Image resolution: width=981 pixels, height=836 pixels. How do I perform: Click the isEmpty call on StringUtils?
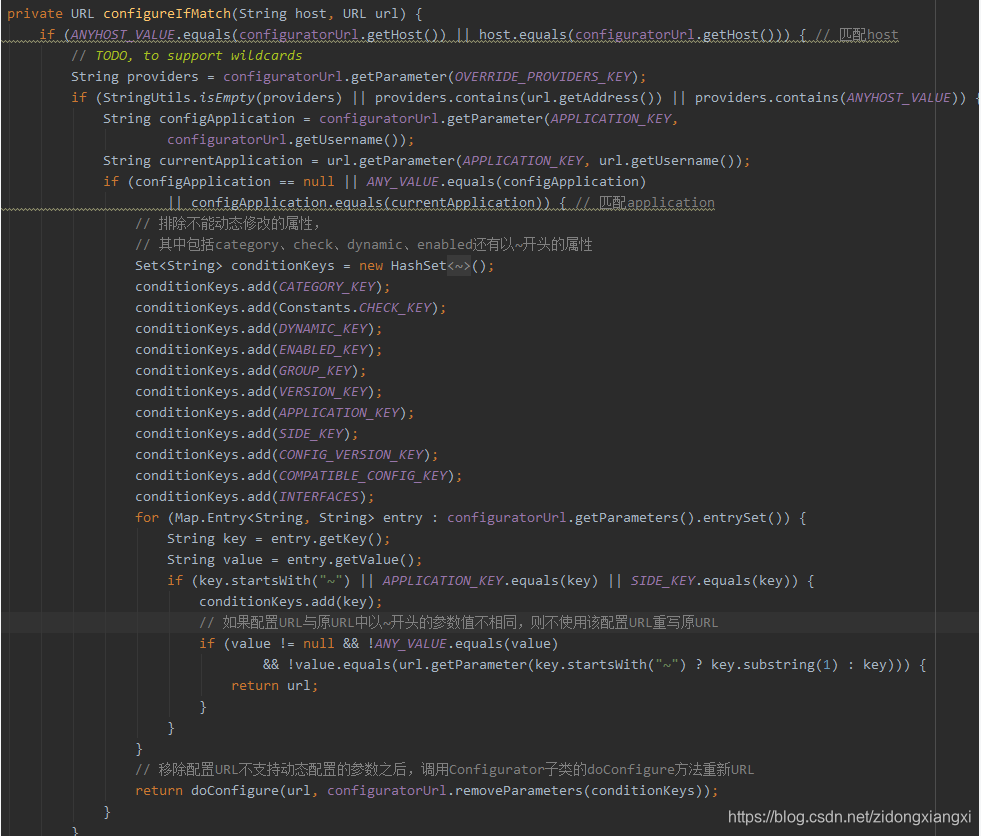click(x=227, y=98)
